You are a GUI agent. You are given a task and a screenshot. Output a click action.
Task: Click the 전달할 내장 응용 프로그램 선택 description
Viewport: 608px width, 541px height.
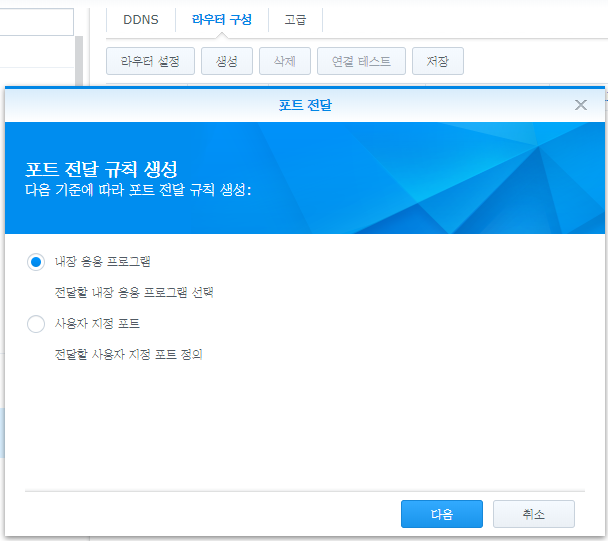click(134, 292)
